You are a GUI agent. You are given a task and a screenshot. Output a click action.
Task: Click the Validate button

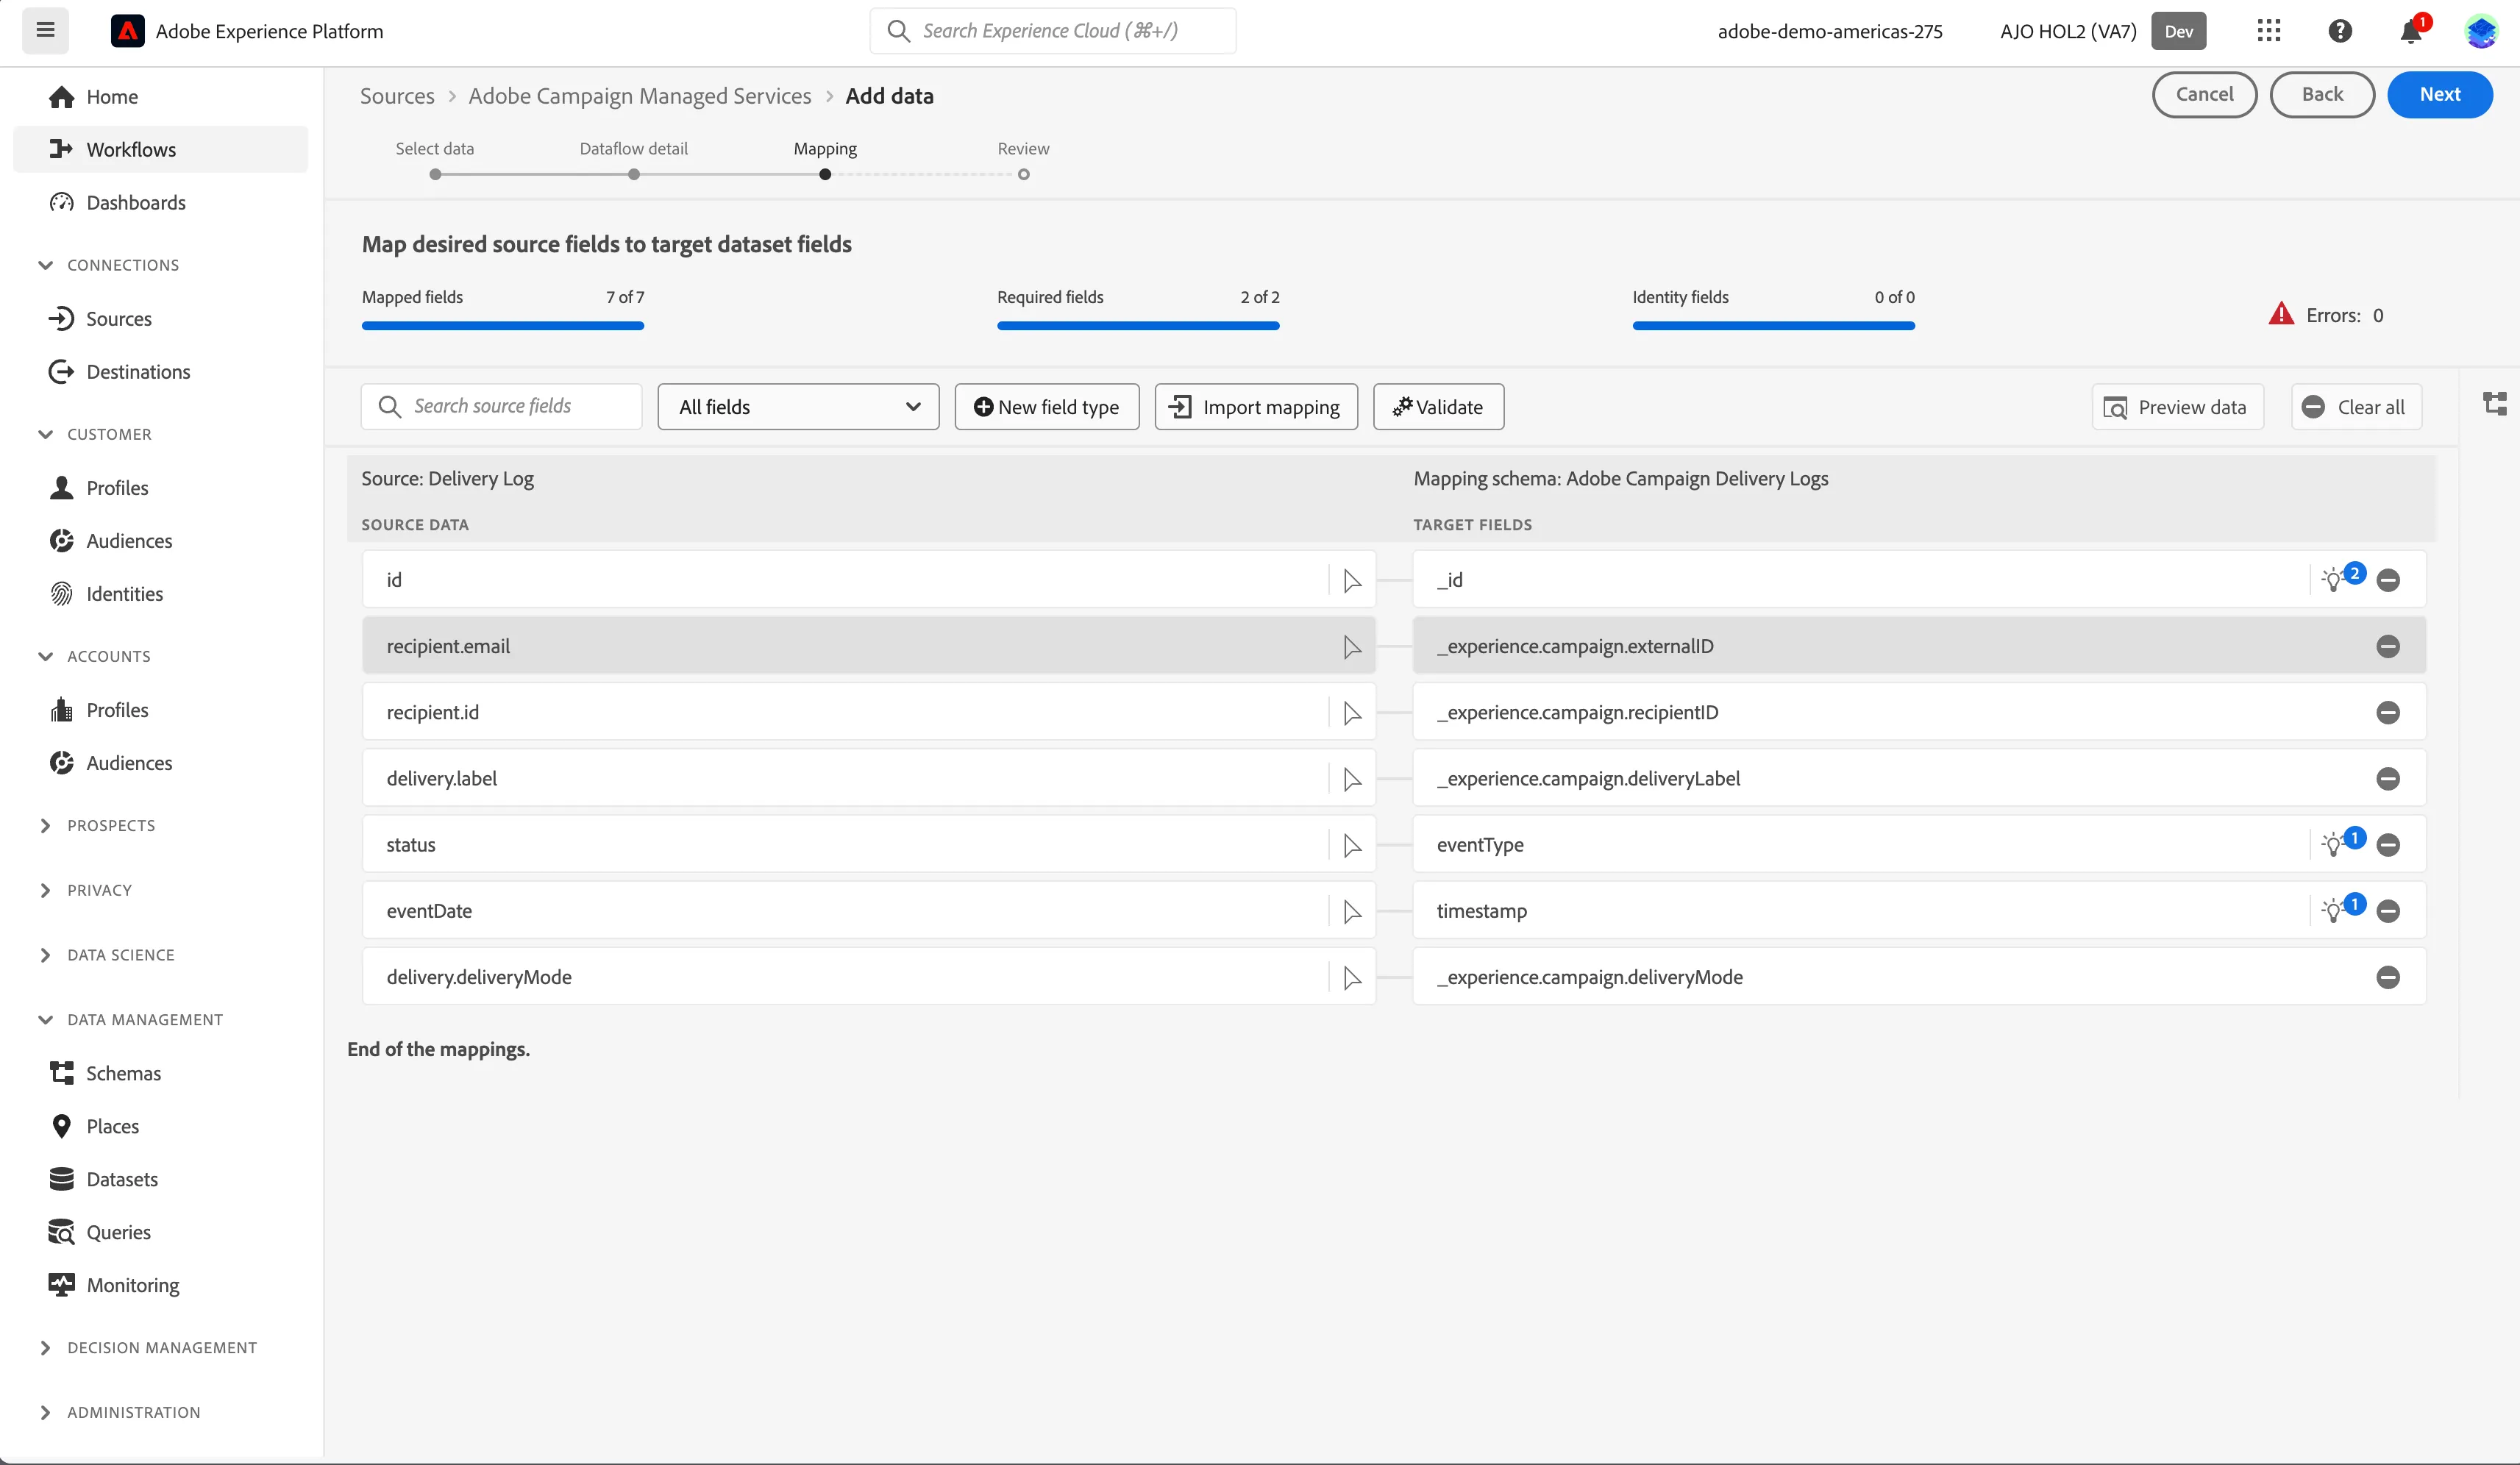point(1438,407)
